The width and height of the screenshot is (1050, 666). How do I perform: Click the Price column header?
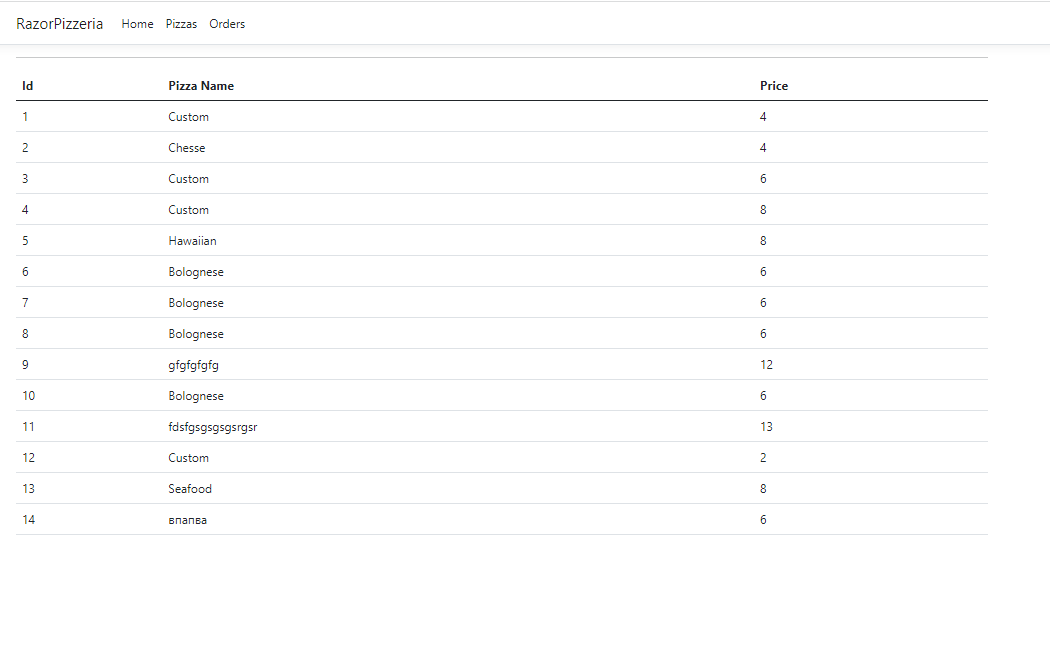click(774, 86)
